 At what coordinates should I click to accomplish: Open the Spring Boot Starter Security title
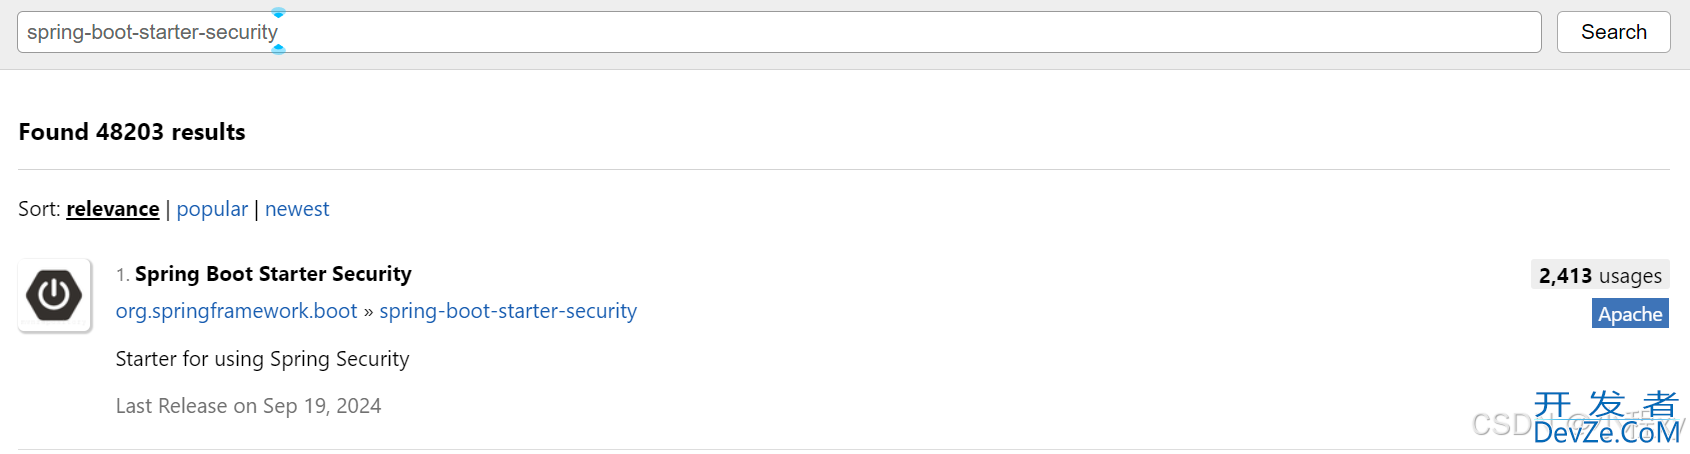point(273,274)
